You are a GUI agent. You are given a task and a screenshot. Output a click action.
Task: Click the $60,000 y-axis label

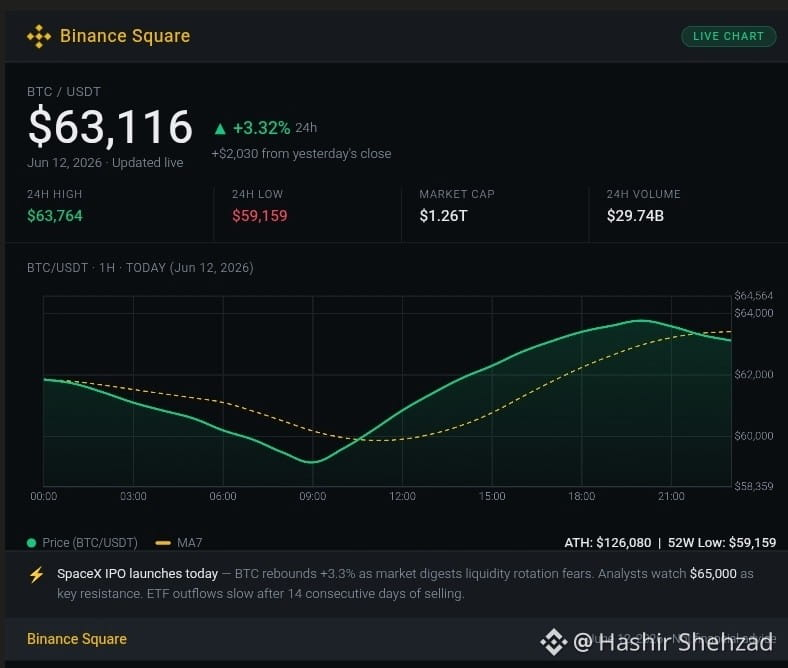click(753, 436)
